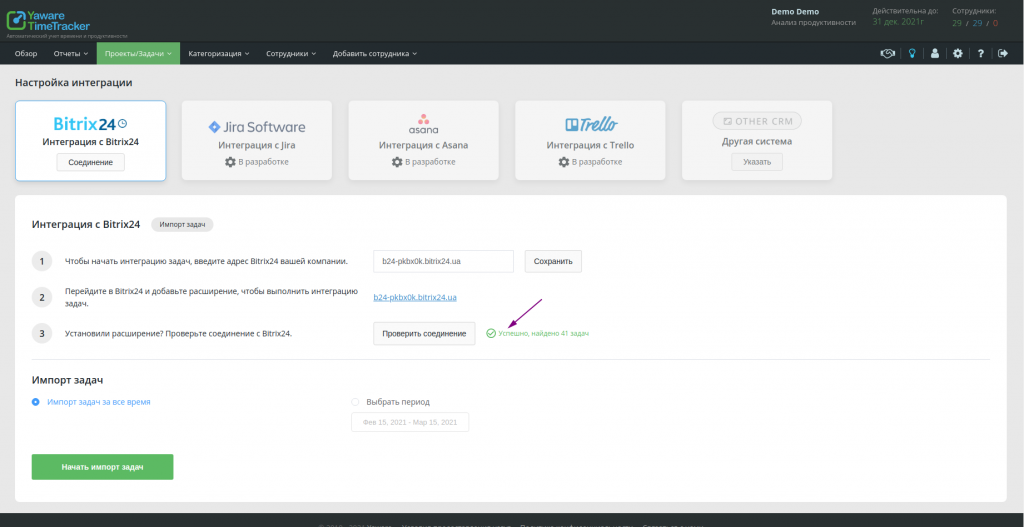The width and height of the screenshot is (1024, 527).
Task: Click the asana logo
Action: coord(423,123)
